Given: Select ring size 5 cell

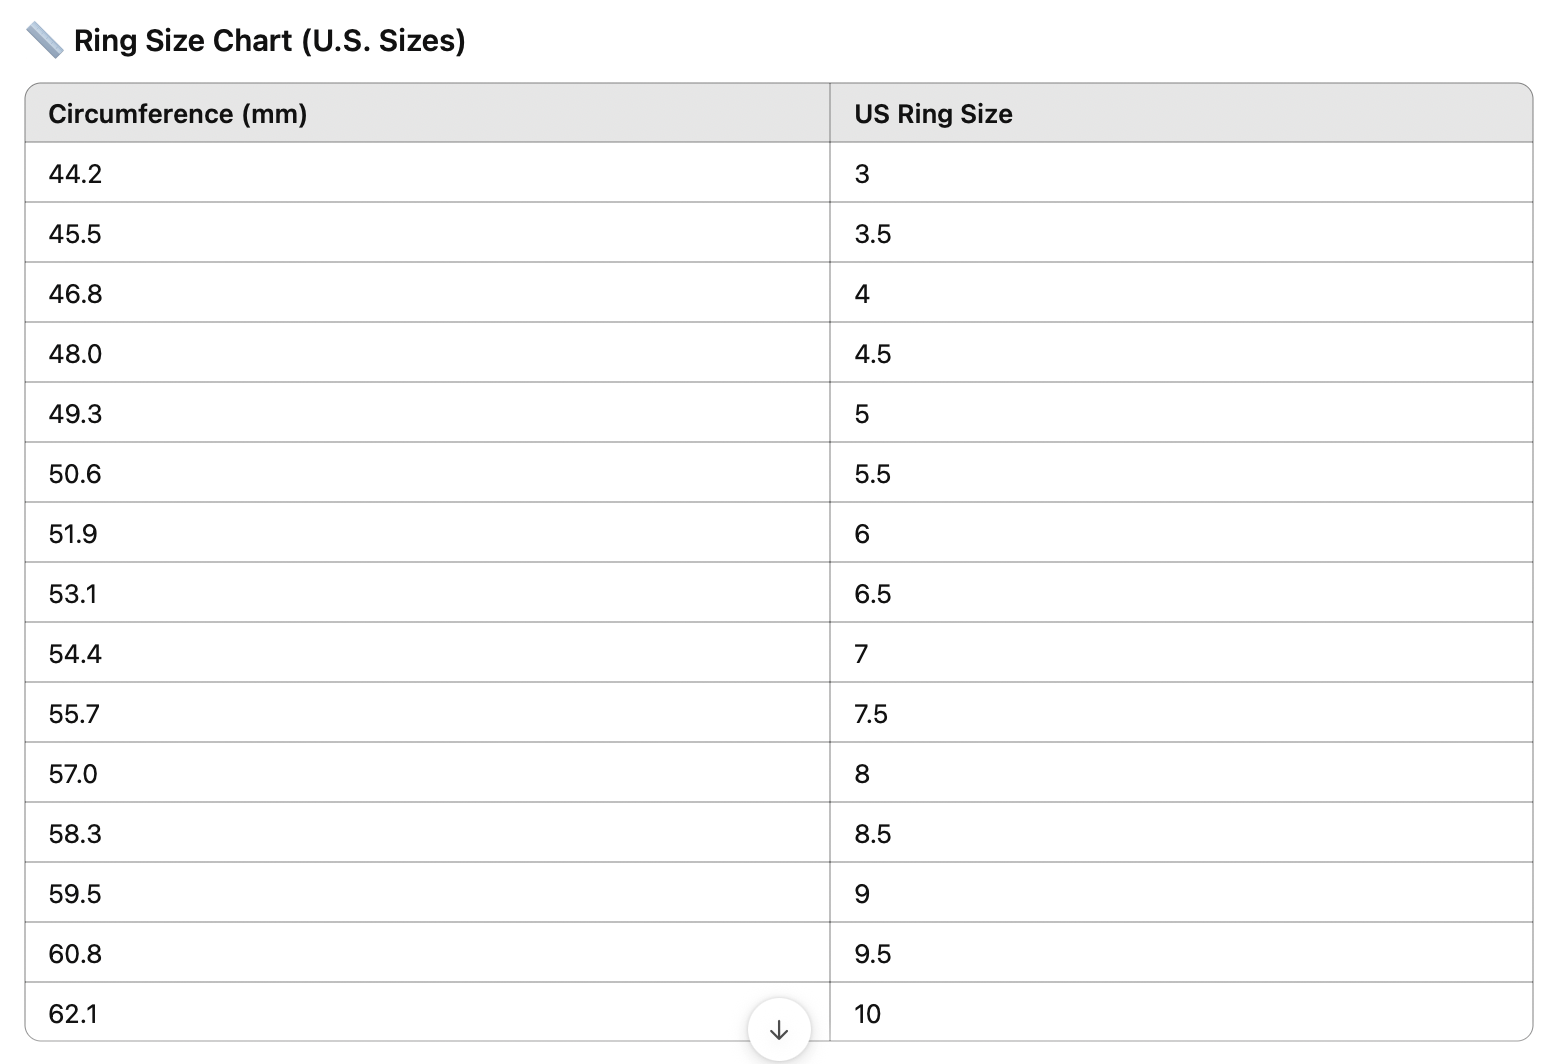Looking at the screenshot, I should click(x=862, y=414).
